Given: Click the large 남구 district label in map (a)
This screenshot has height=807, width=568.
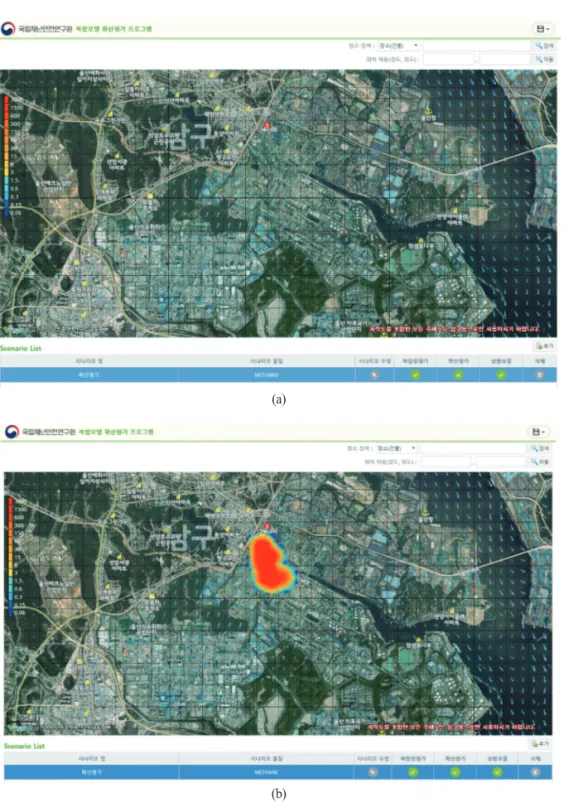Looking at the screenshot, I should coord(189,137).
